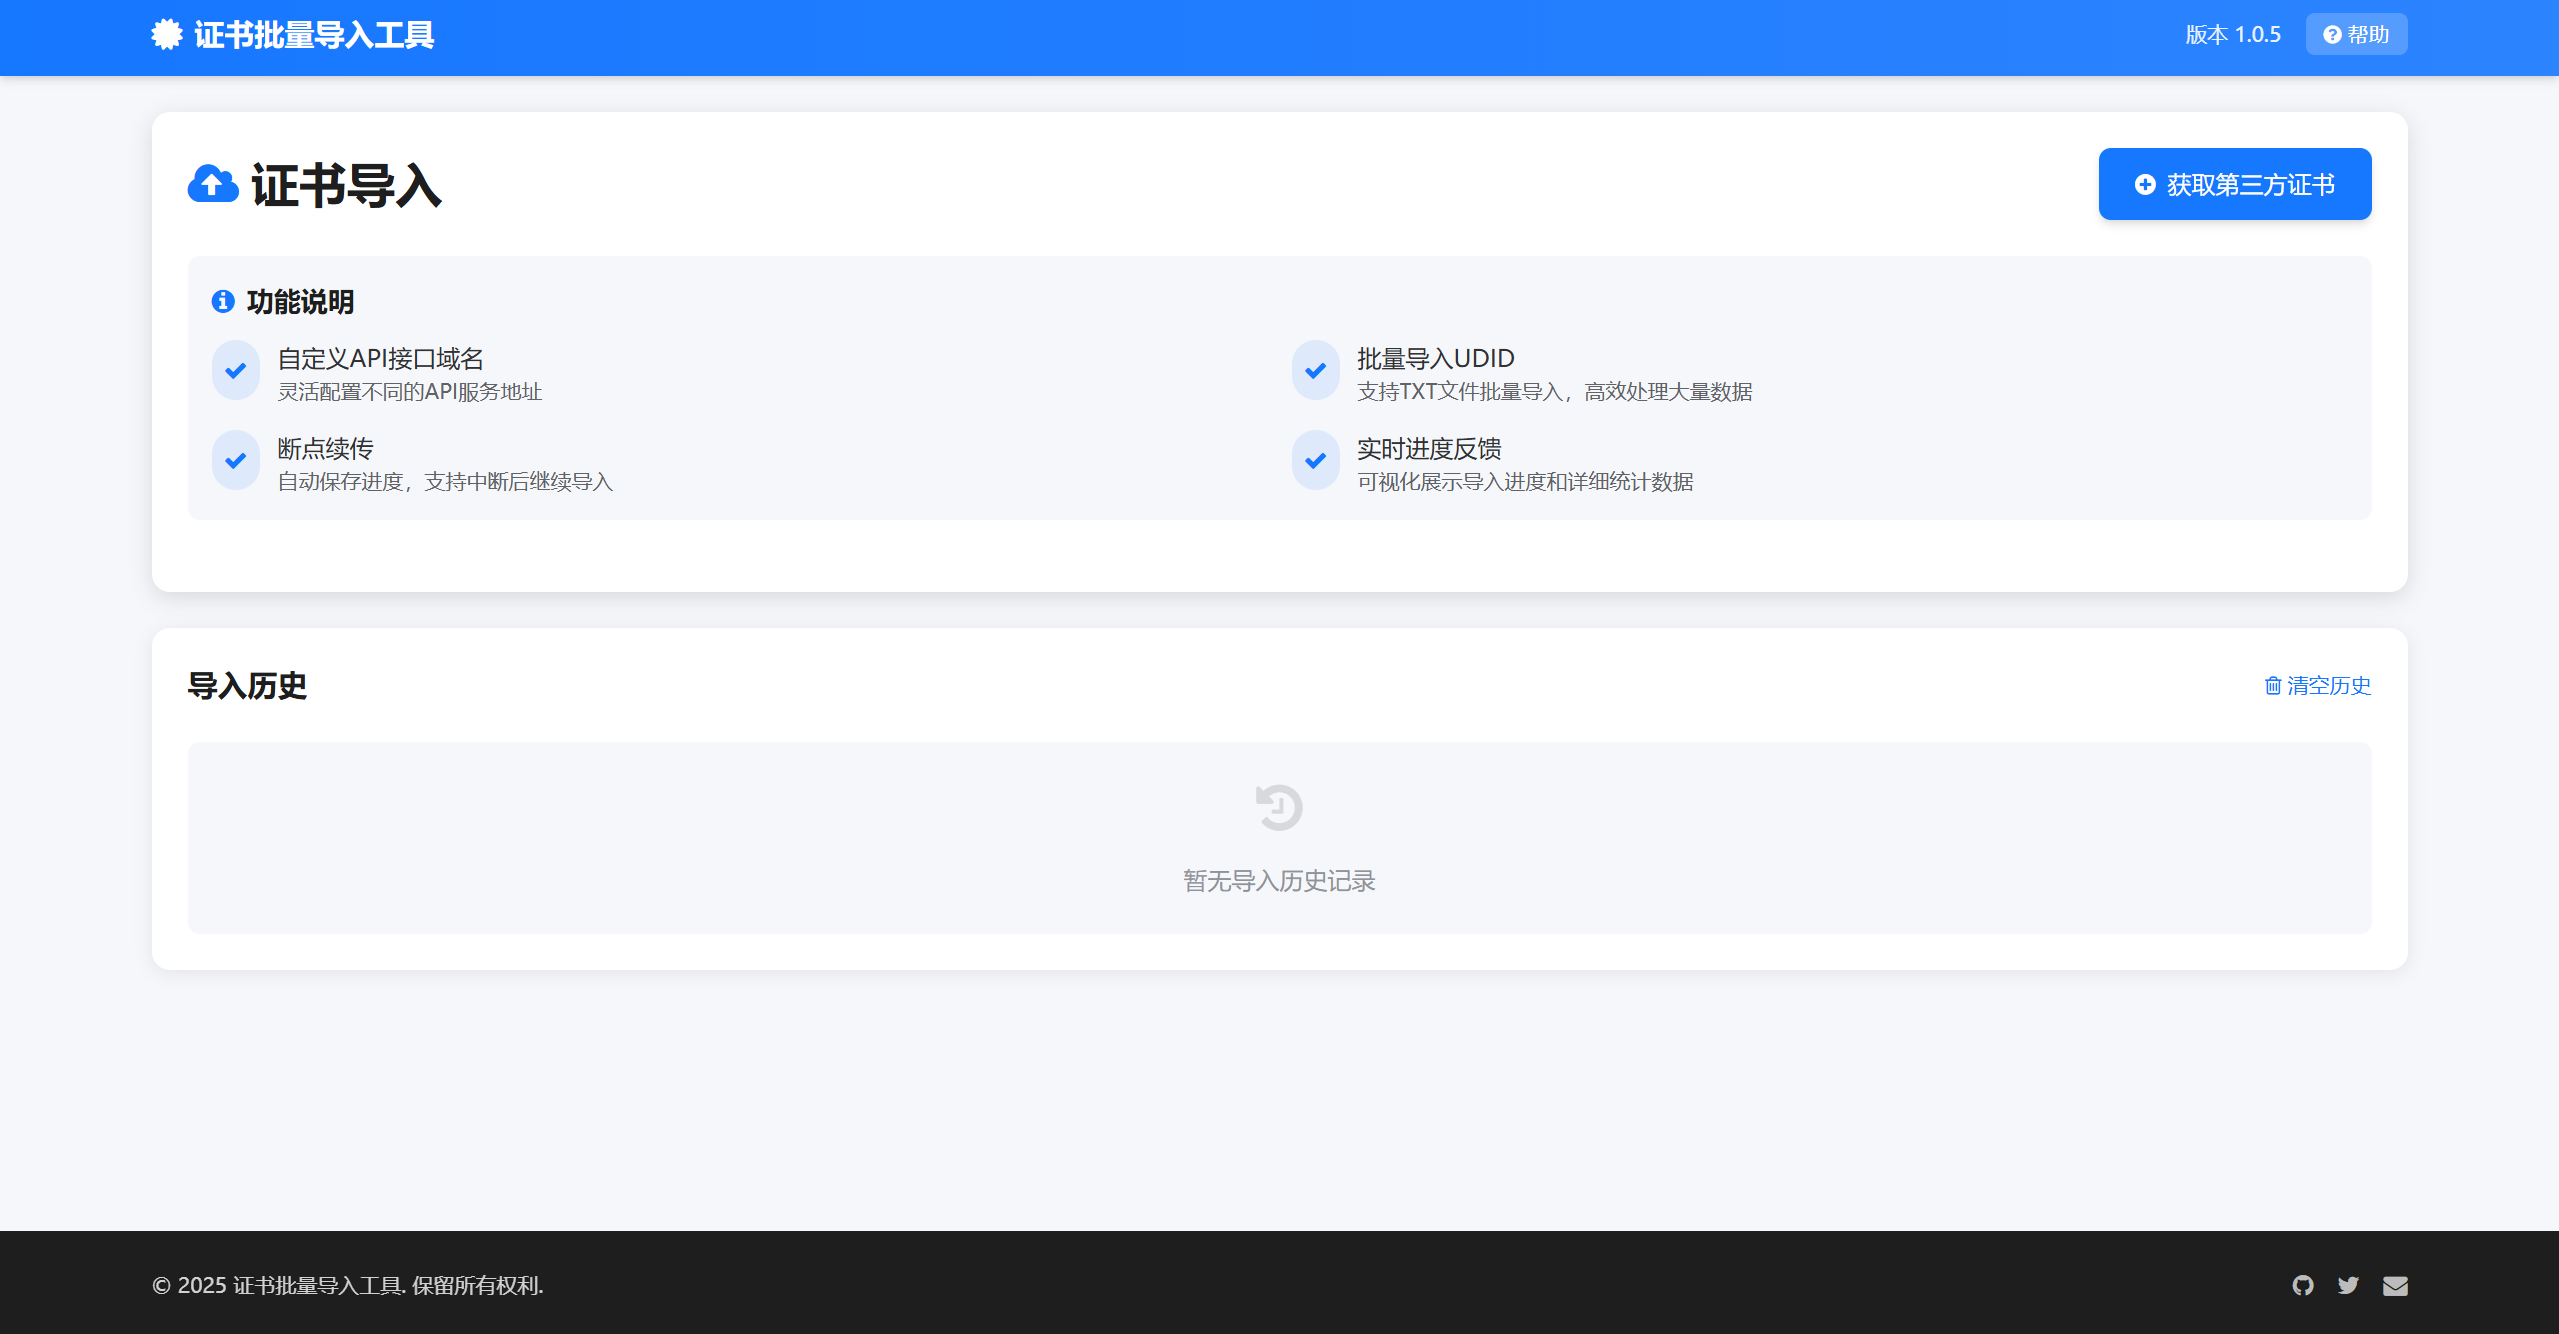Click checkmark beside 实时进度反馈
This screenshot has height=1334, width=2559.
point(1316,461)
